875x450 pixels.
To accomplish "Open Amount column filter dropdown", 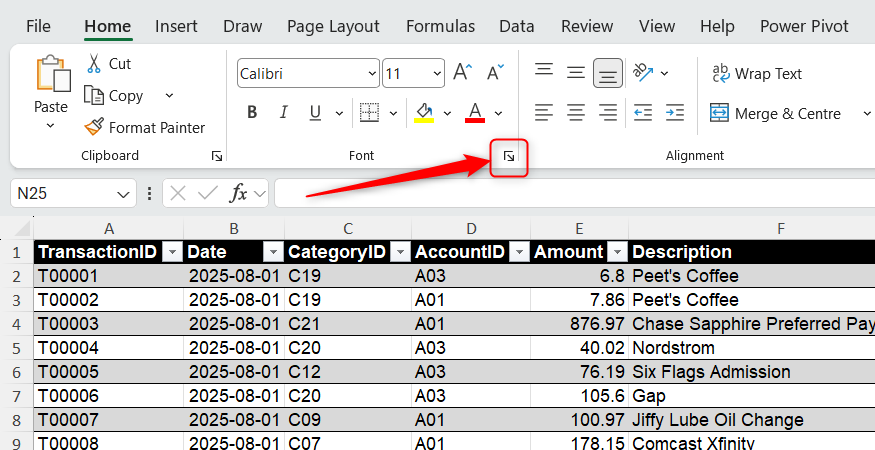I will pyautogui.click(x=617, y=253).
